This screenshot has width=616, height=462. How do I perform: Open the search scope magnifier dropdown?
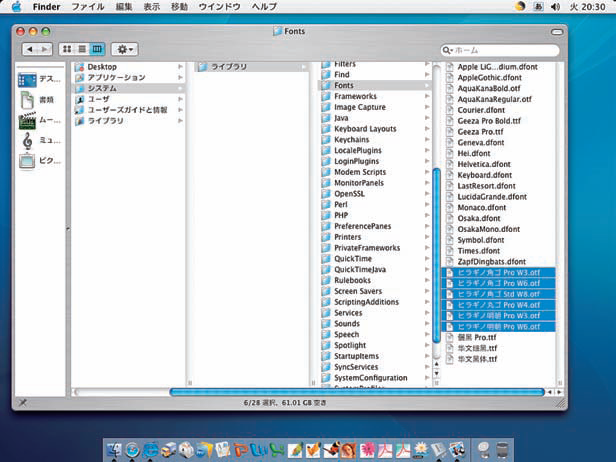[x=448, y=50]
